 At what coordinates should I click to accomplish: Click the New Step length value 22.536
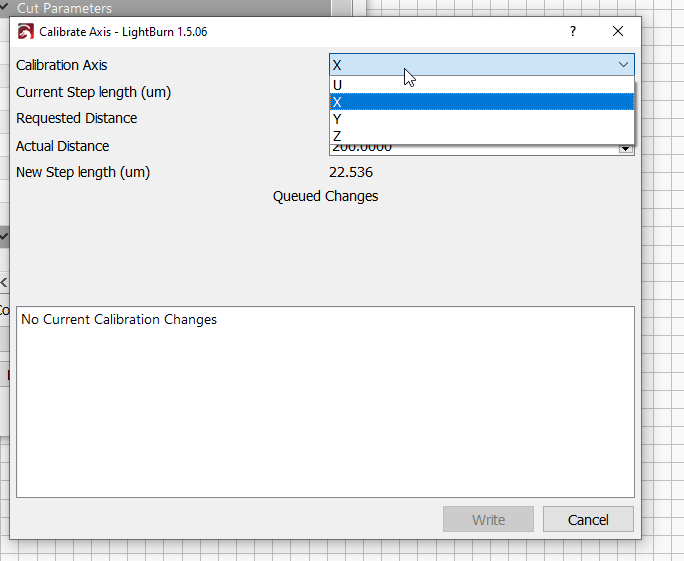(x=351, y=172)
